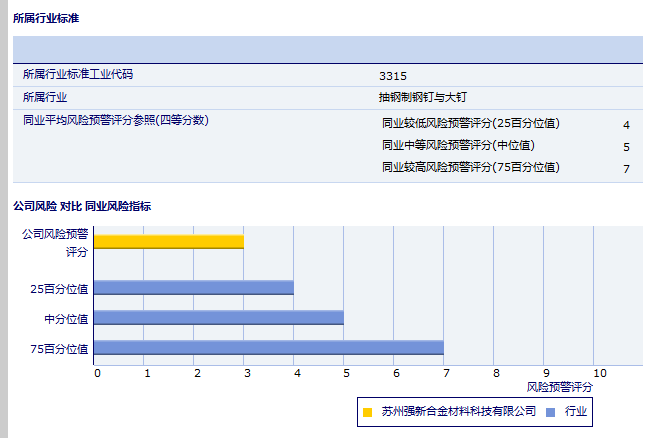This screenshot has width=654, height=438.
Task: Click the industry code value 3315
Action: tap(393, 75)
